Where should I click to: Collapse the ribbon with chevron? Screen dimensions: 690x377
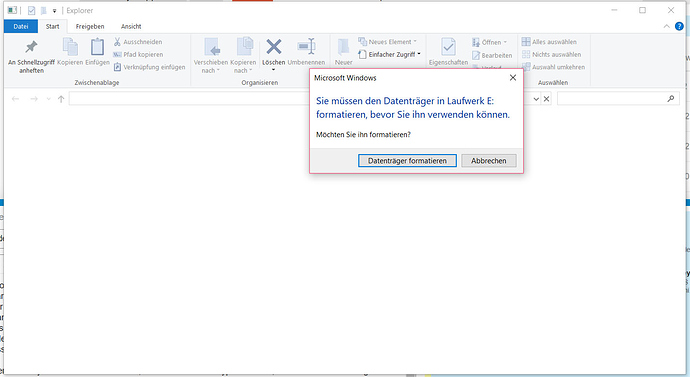click(x=666, y=26)
